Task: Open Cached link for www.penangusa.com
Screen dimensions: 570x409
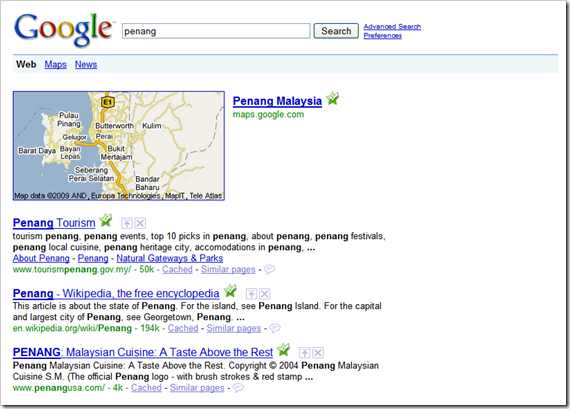Action: tap(146, 388)
